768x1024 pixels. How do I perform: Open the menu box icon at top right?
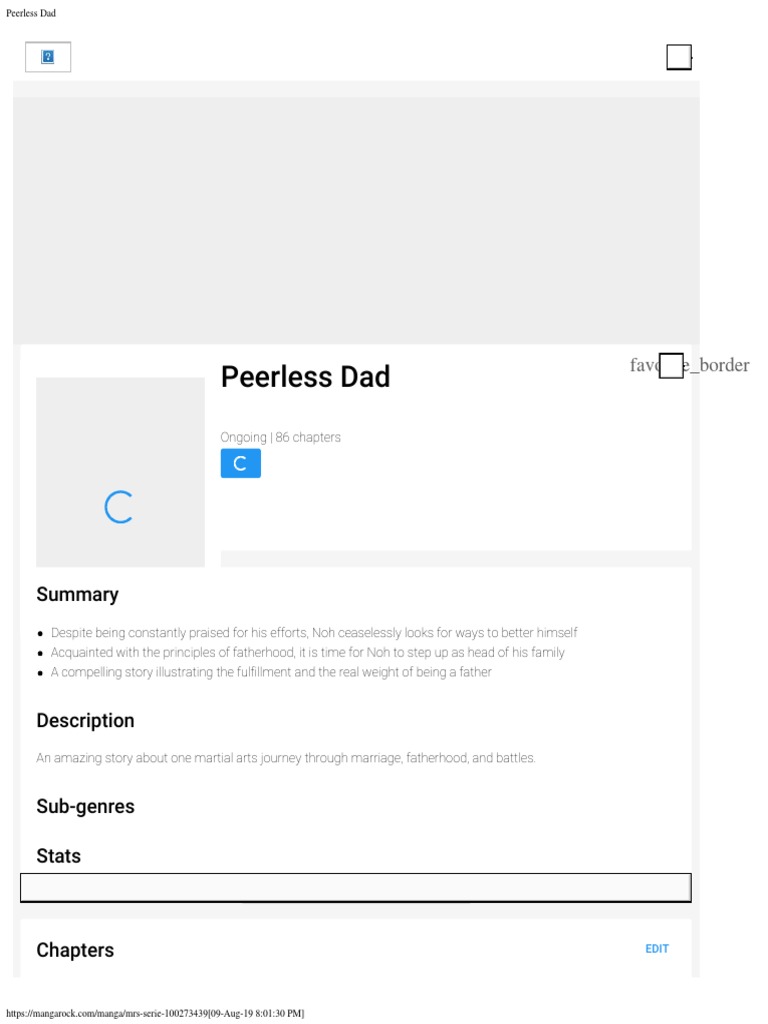679,57
